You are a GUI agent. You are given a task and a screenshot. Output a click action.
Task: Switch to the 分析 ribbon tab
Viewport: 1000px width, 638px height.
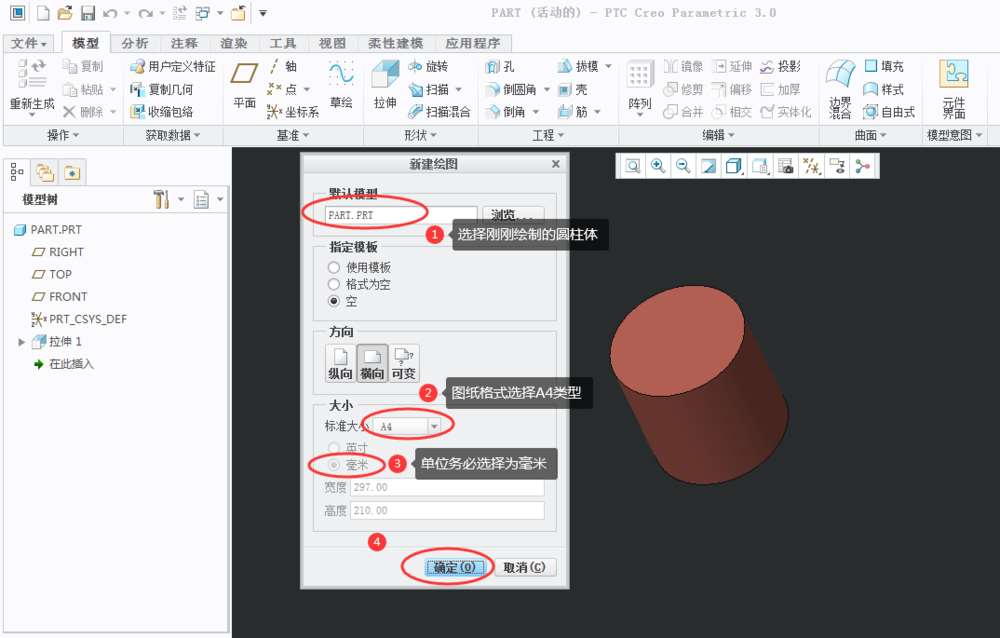click(135, 43)
